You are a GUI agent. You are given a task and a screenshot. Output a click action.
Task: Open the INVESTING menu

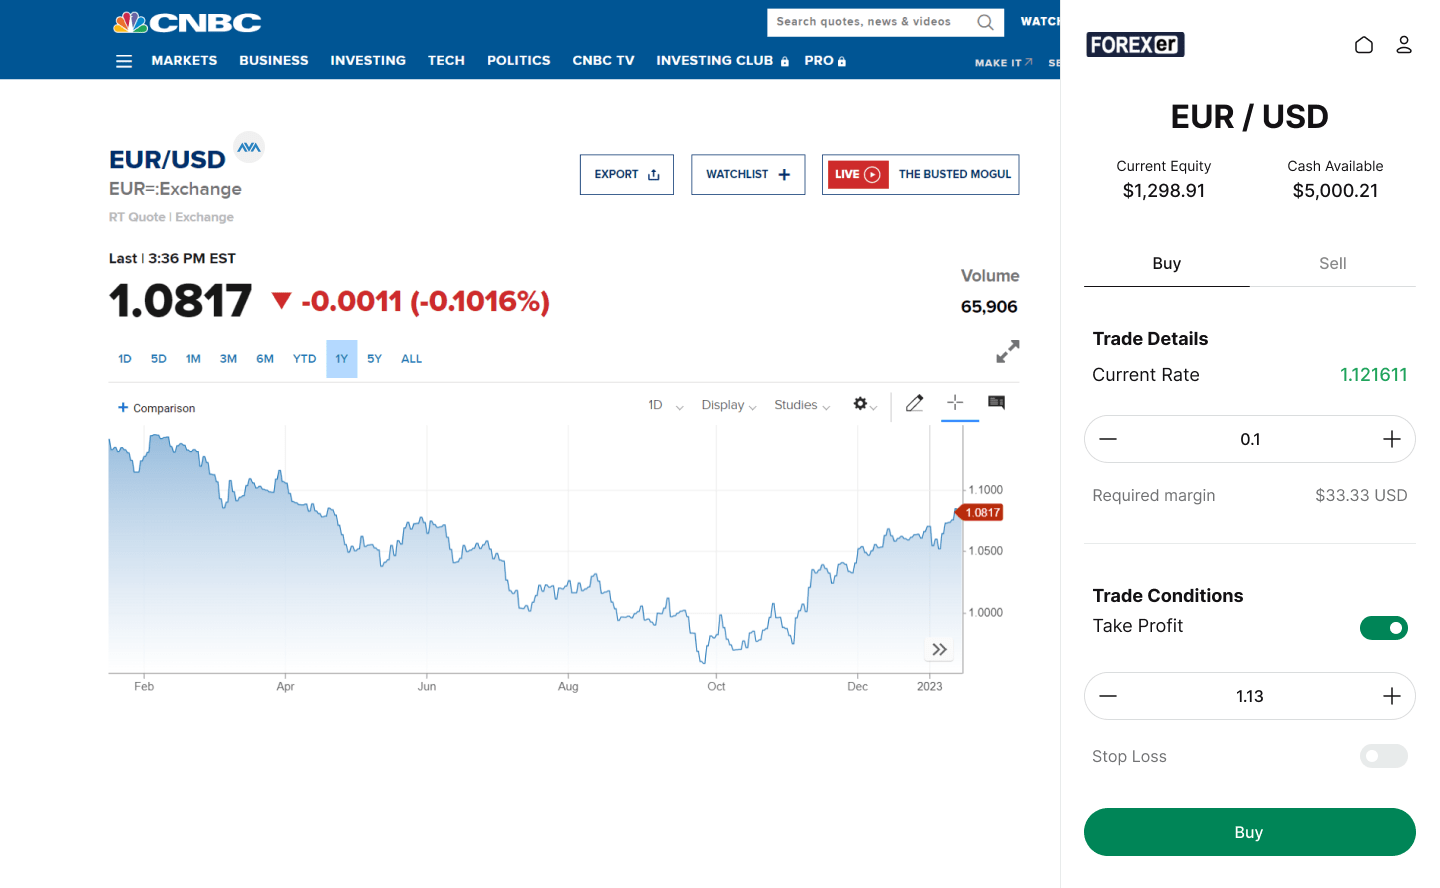[368, 61]
